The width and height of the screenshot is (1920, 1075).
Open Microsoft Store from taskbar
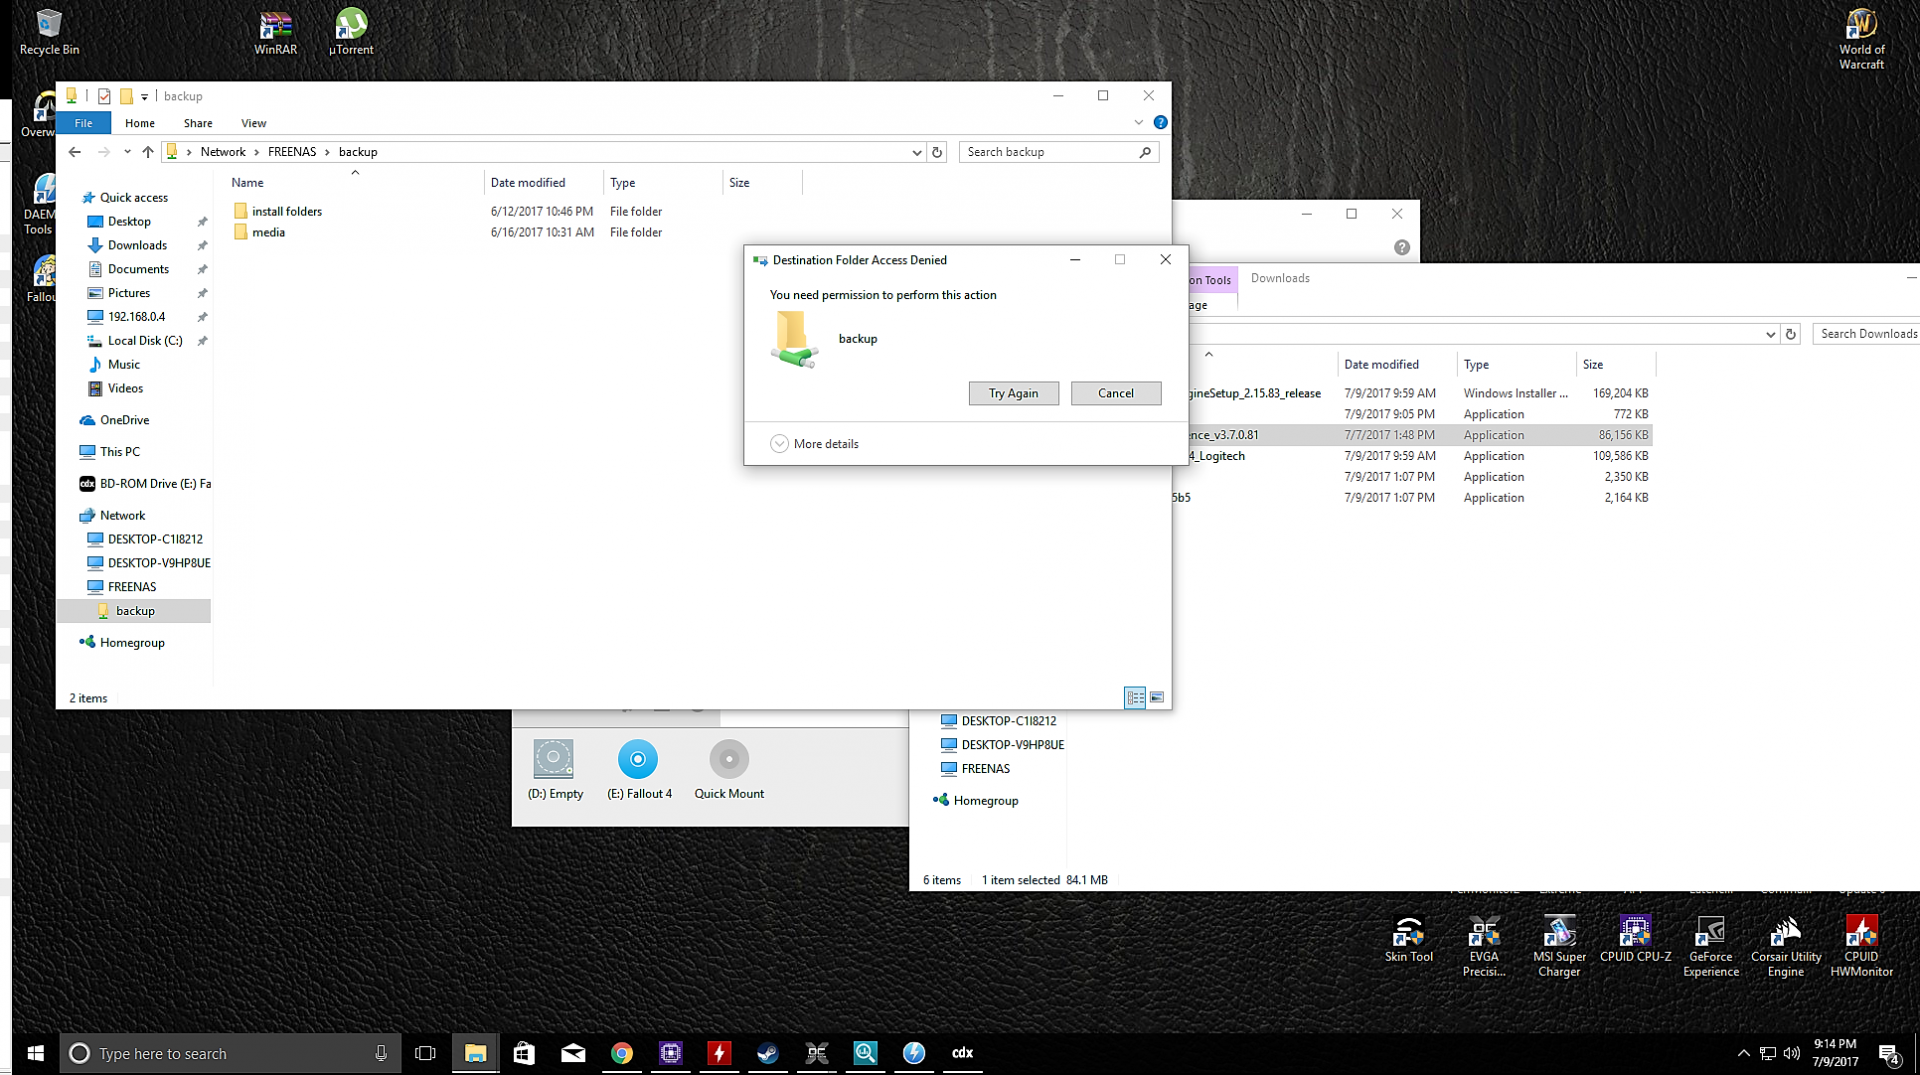point(524,1053)
